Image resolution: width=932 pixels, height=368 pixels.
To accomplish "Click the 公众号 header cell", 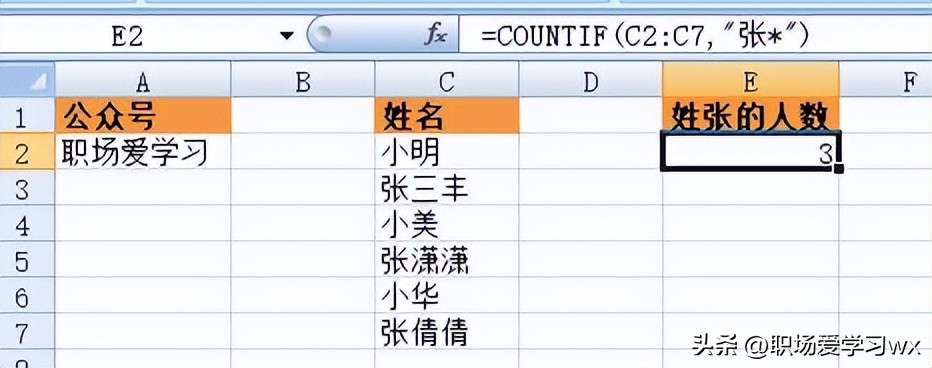I will coord(143,116).
